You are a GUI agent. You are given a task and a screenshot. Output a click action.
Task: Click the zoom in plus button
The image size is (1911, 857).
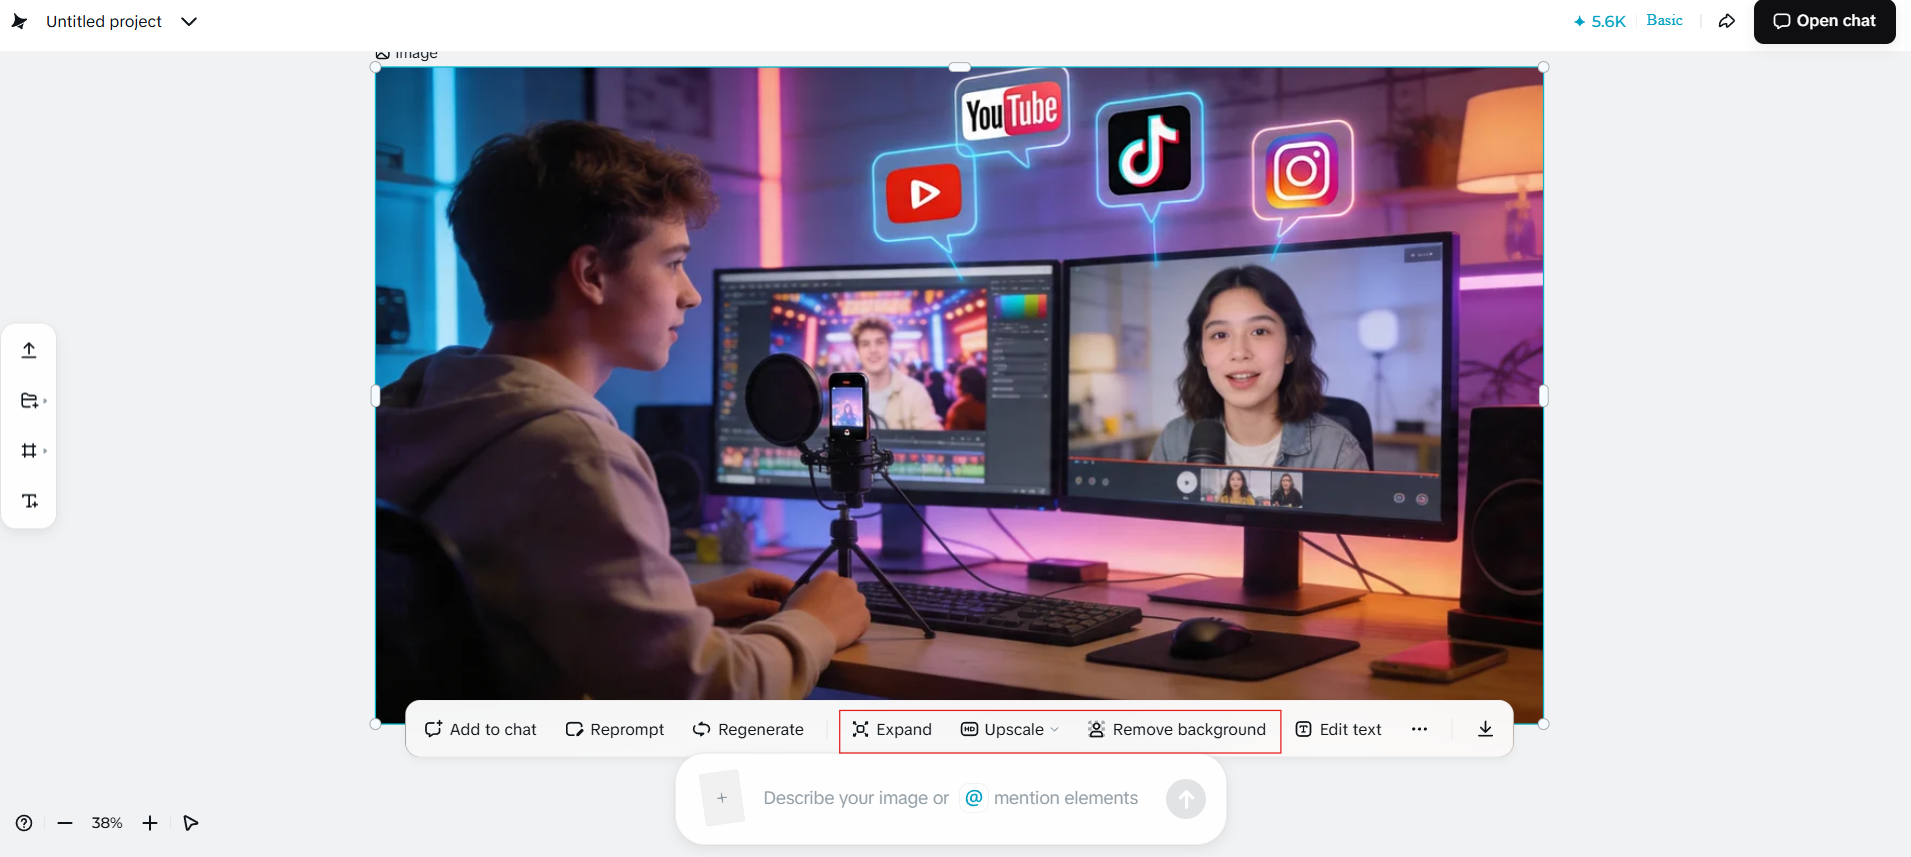[x=150, y=823]
